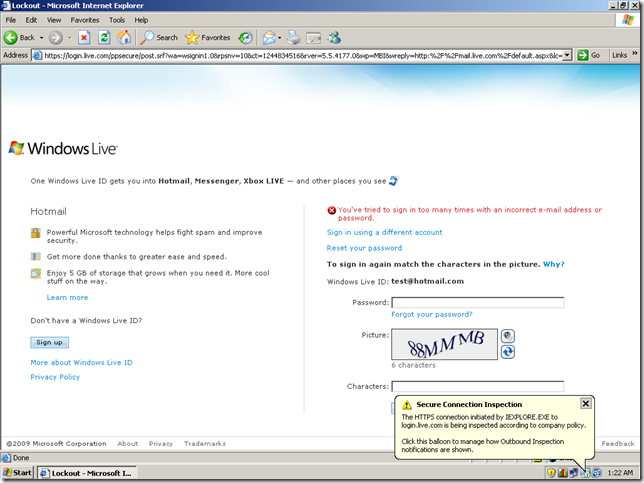Click the footer 'Privacy' link

pyautogui.click(x=161, y=444)
